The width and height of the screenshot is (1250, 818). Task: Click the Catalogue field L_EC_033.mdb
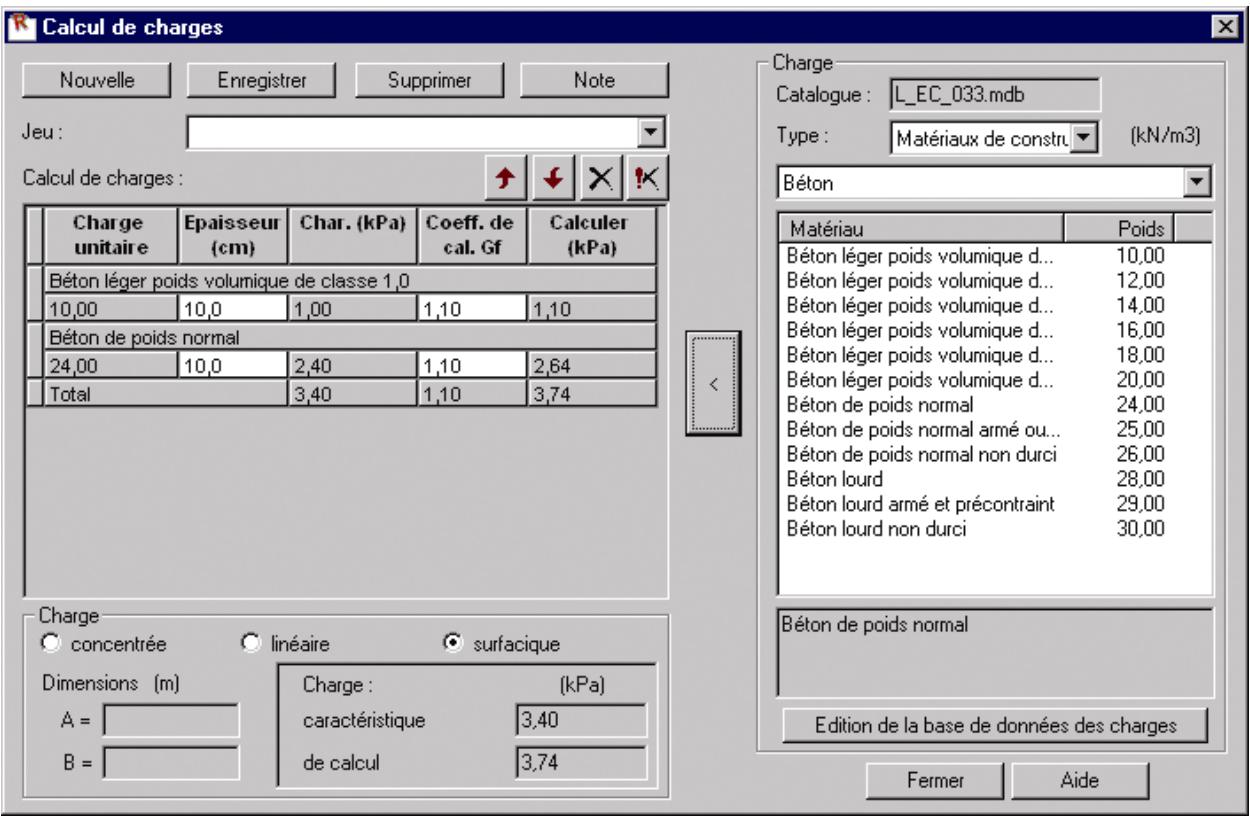point(995,94)
